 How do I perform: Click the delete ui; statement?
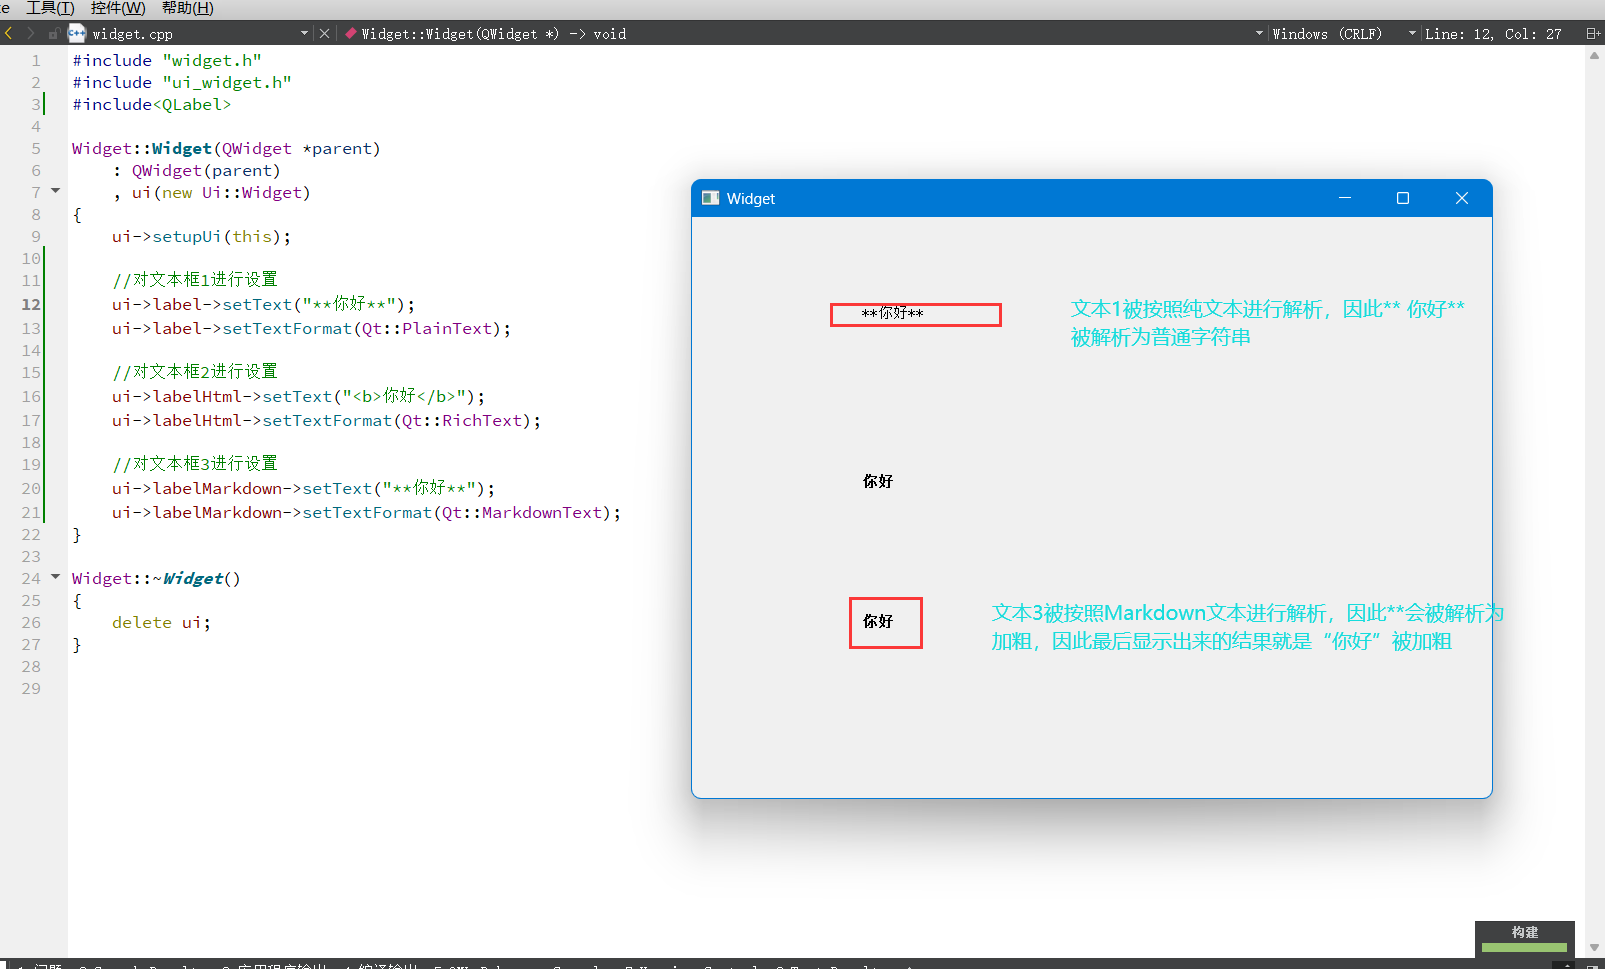161,622
